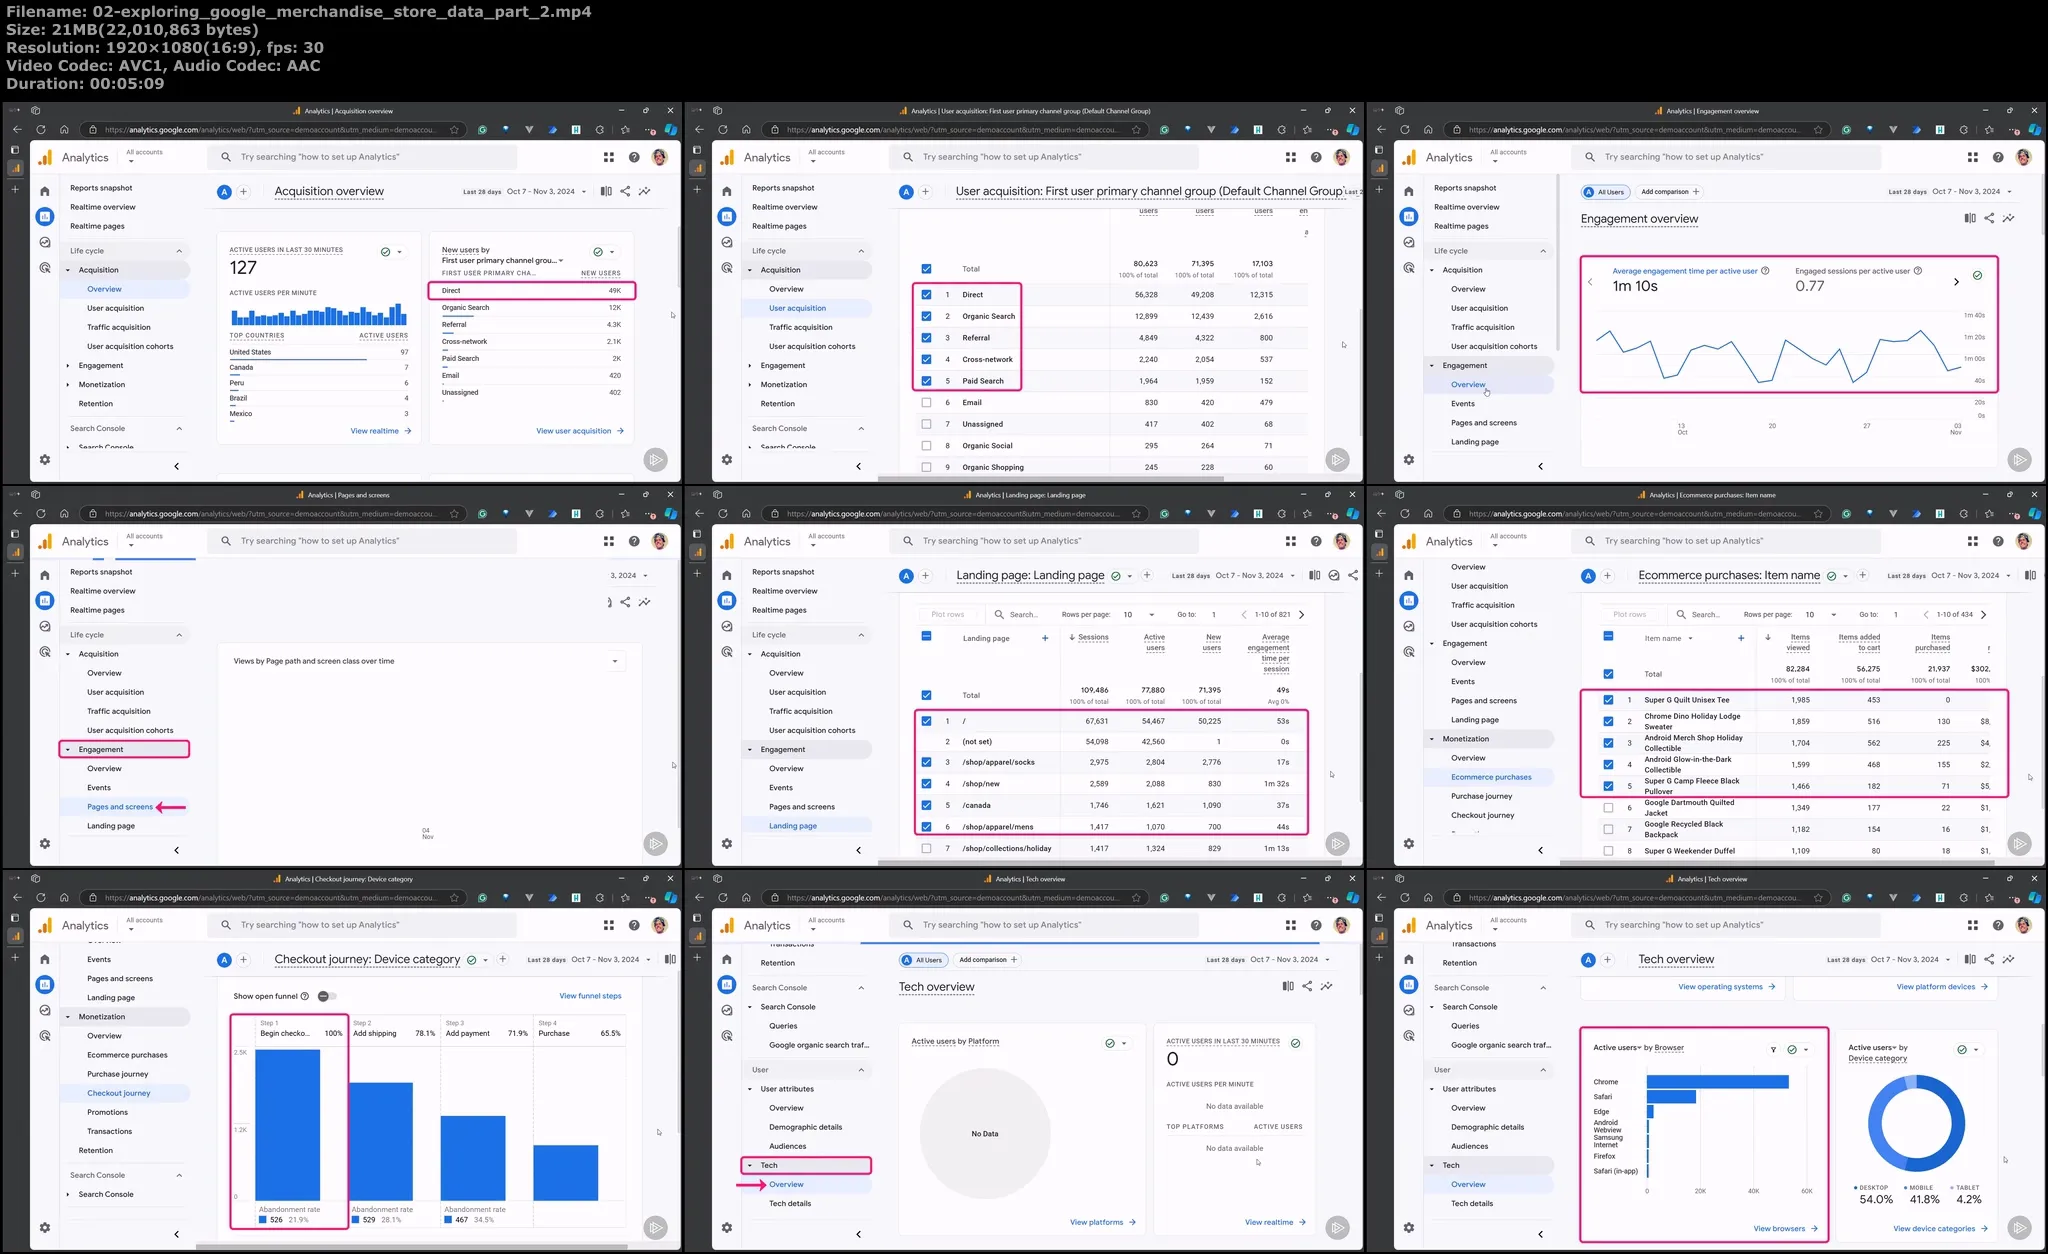Click View realtime link in Acquisition overview
The image size is (2048, 1254).
coord(380,431)
